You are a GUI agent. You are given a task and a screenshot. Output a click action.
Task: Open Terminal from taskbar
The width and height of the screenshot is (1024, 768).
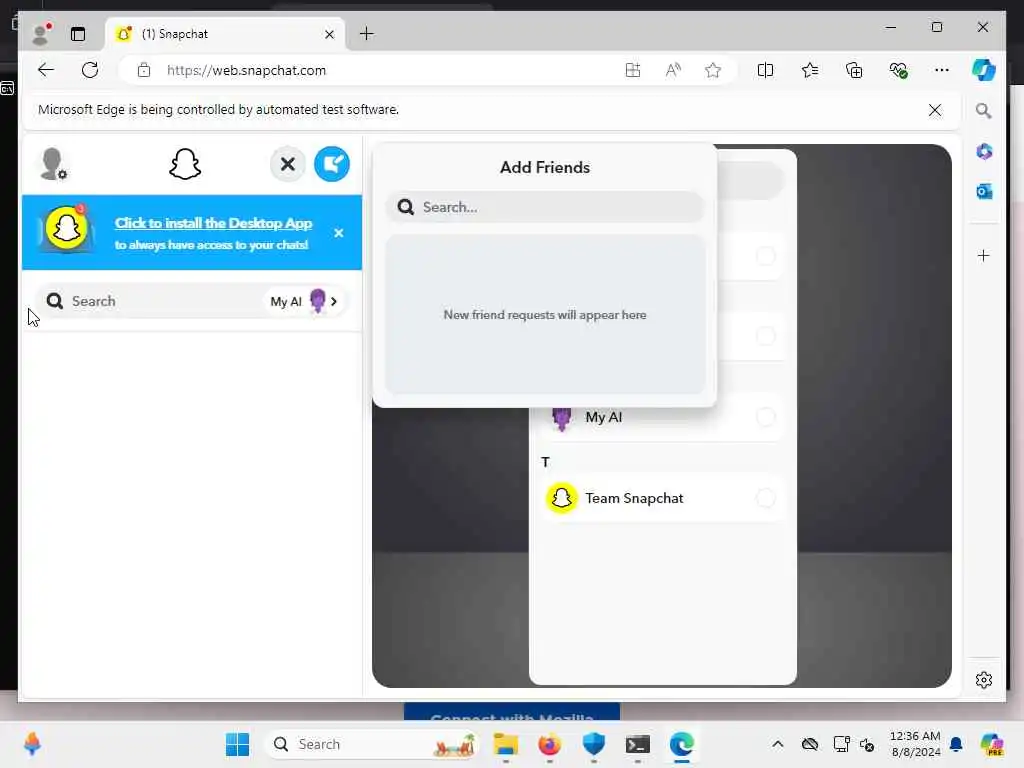637,744
